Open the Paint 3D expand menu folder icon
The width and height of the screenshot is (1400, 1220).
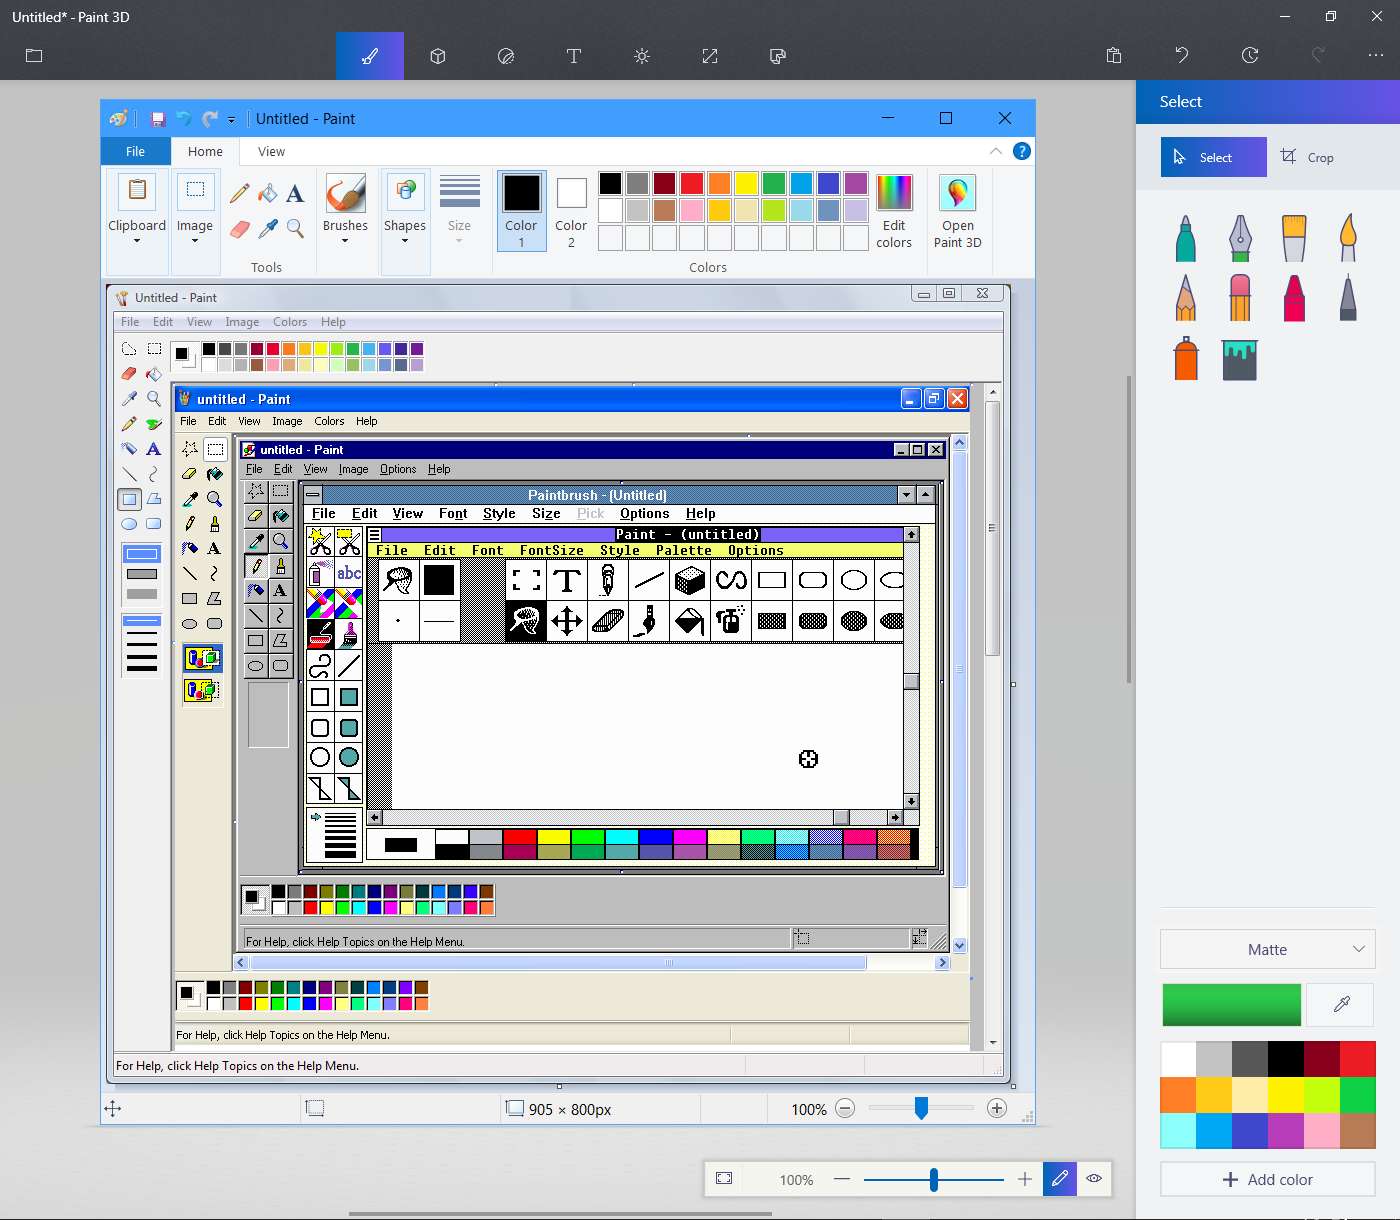tap(34, 56)
